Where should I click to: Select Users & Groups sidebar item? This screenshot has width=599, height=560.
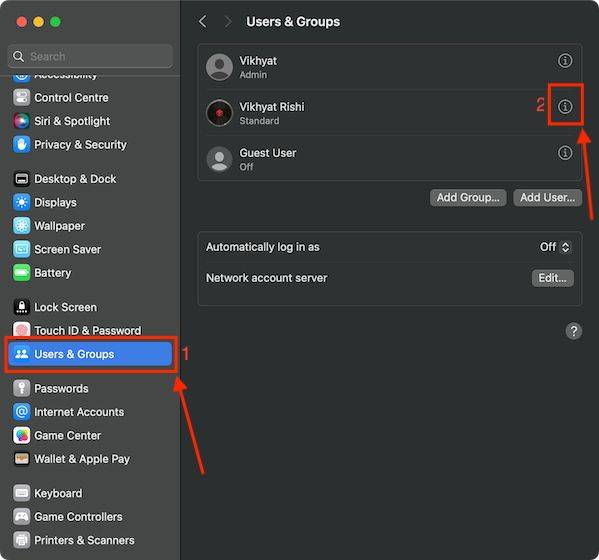coord(90,354)
